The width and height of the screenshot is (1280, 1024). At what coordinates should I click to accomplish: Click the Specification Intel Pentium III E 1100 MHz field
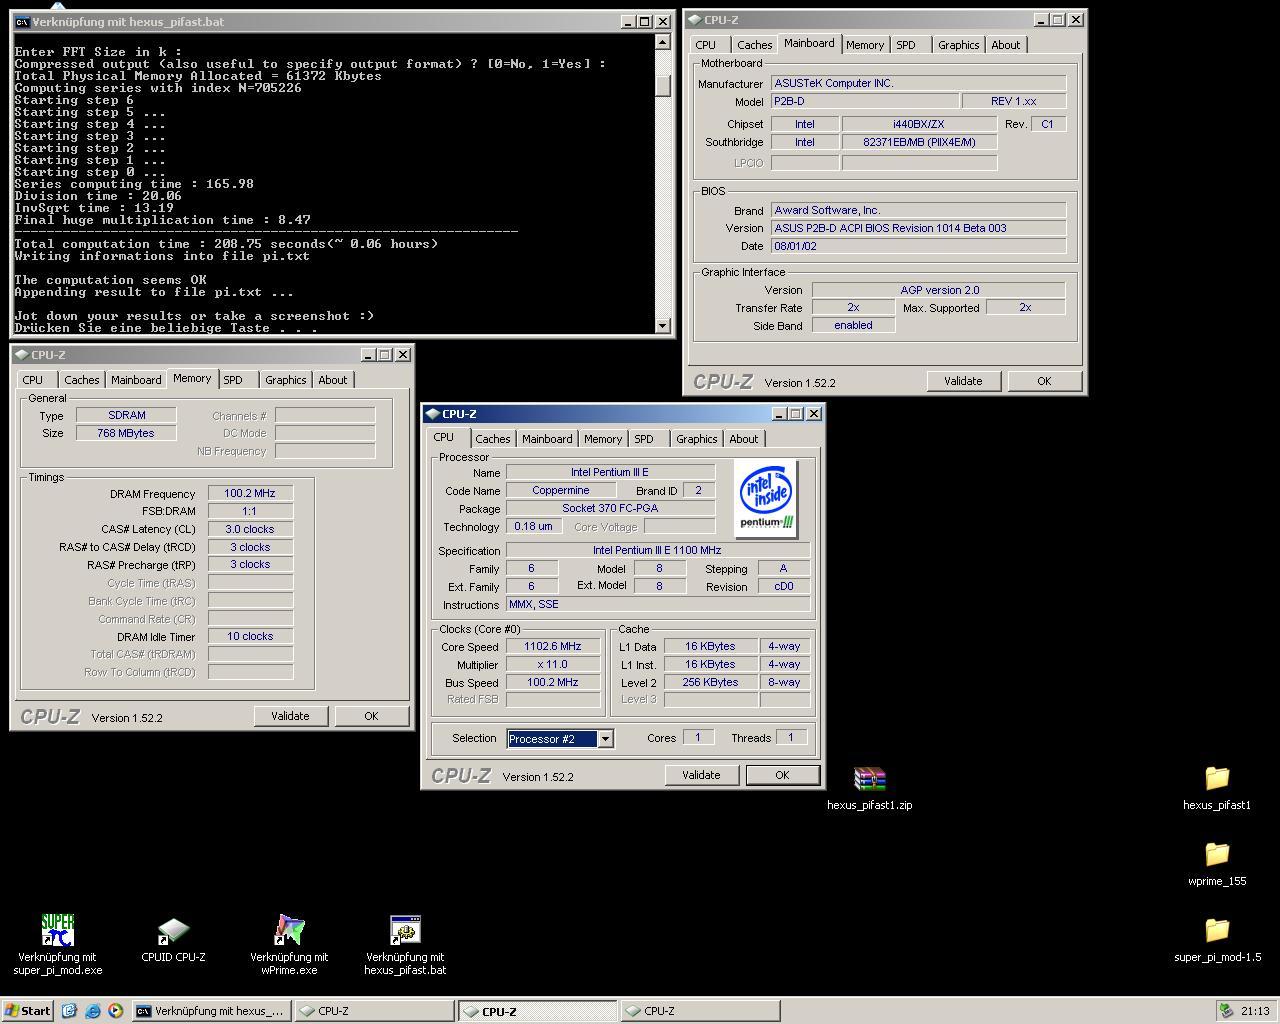(657, 550)
